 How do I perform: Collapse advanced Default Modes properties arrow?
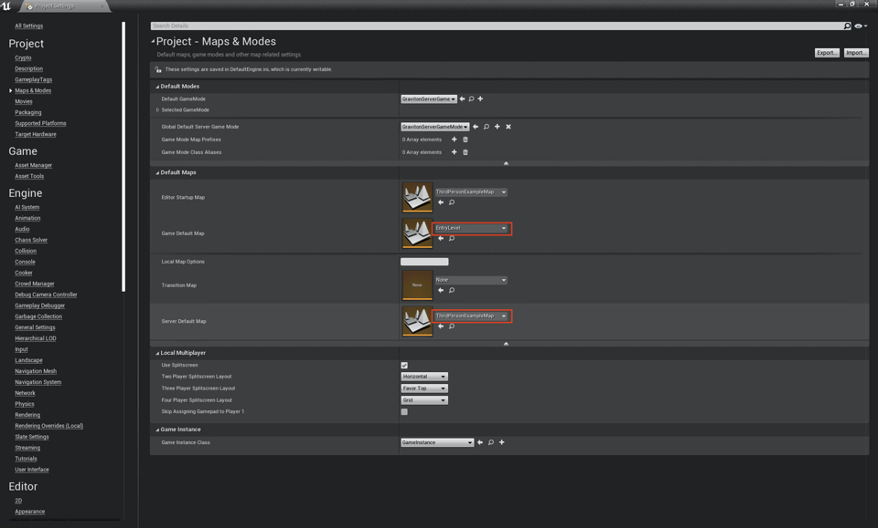click(506, 163)
